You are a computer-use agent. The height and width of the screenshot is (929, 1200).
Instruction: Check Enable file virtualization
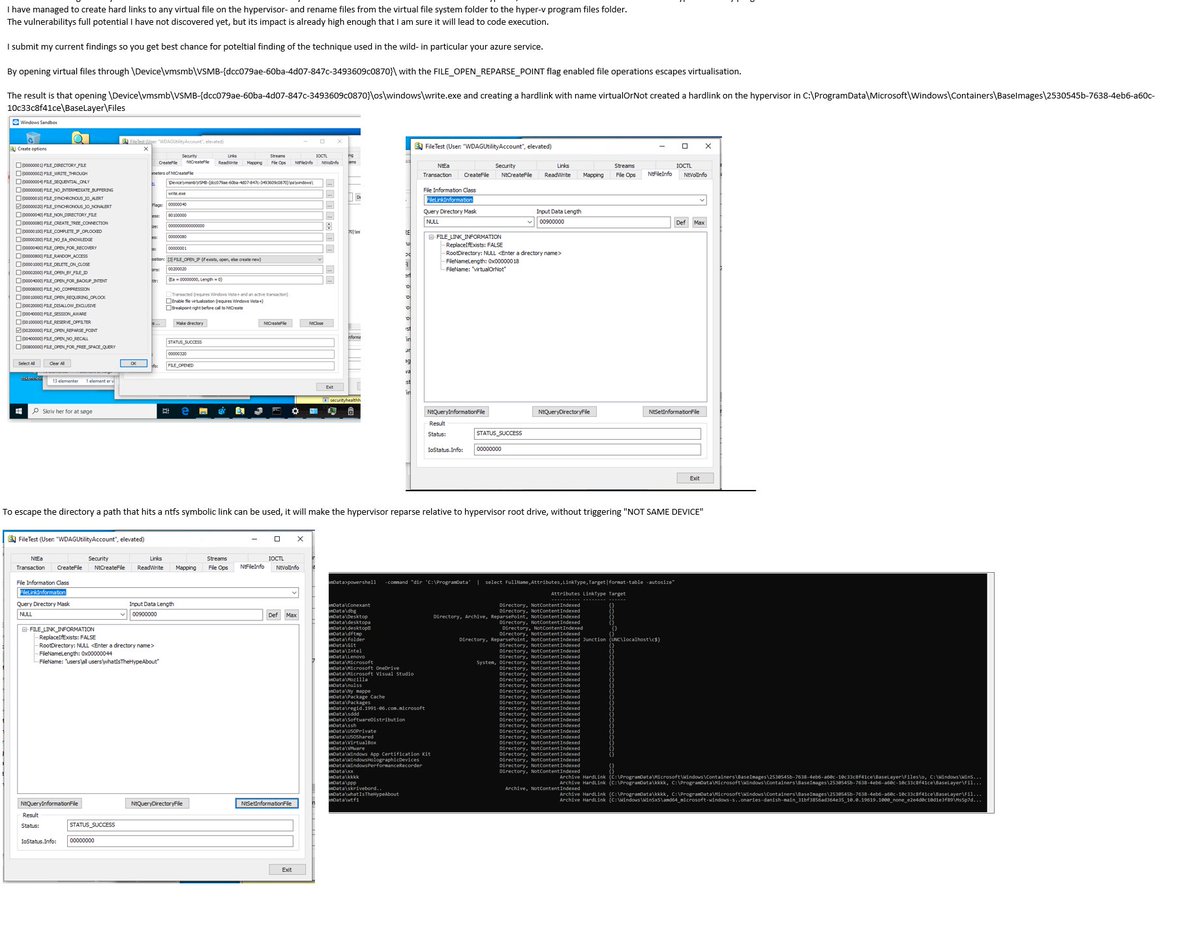click(169, 301)
